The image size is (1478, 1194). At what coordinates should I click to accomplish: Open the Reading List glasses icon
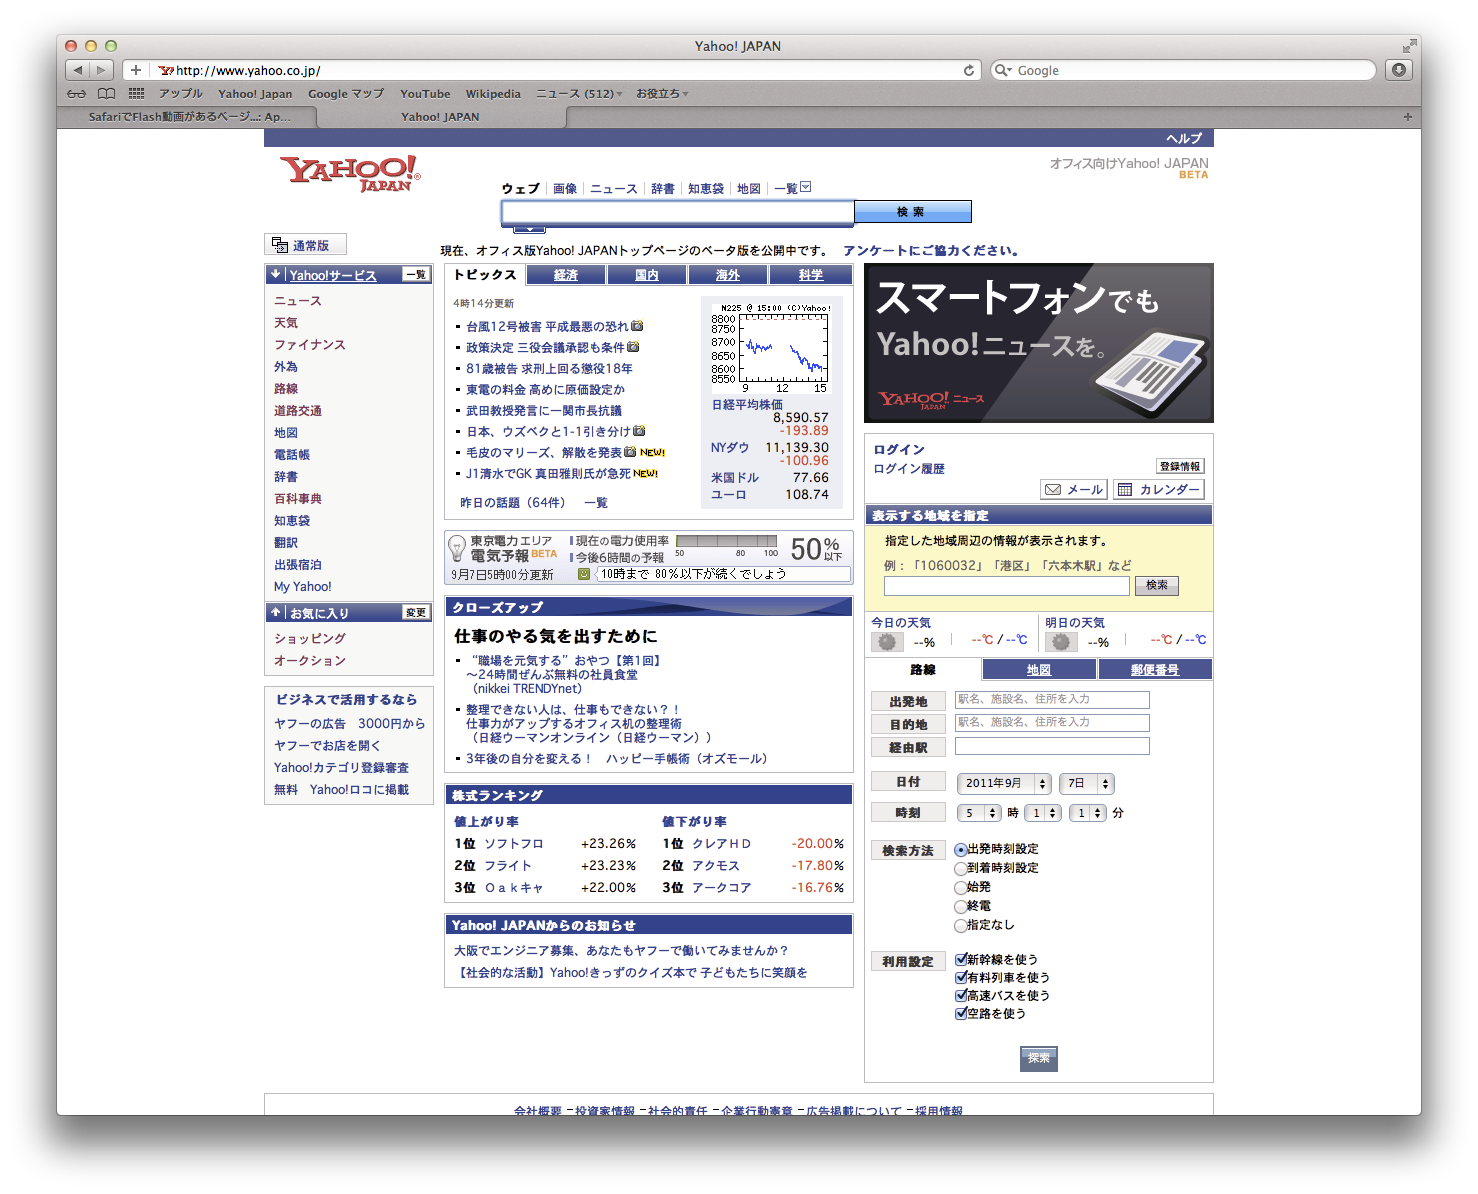(76, 94)
